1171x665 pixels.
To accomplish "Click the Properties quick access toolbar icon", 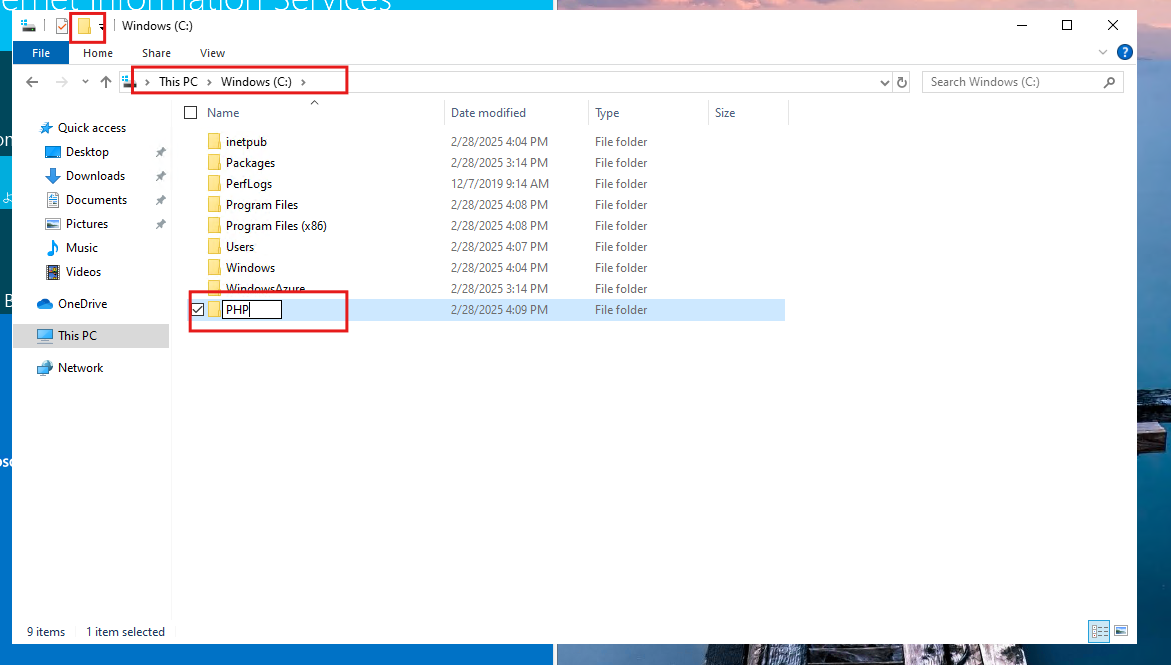I will (x=62, y=26).
